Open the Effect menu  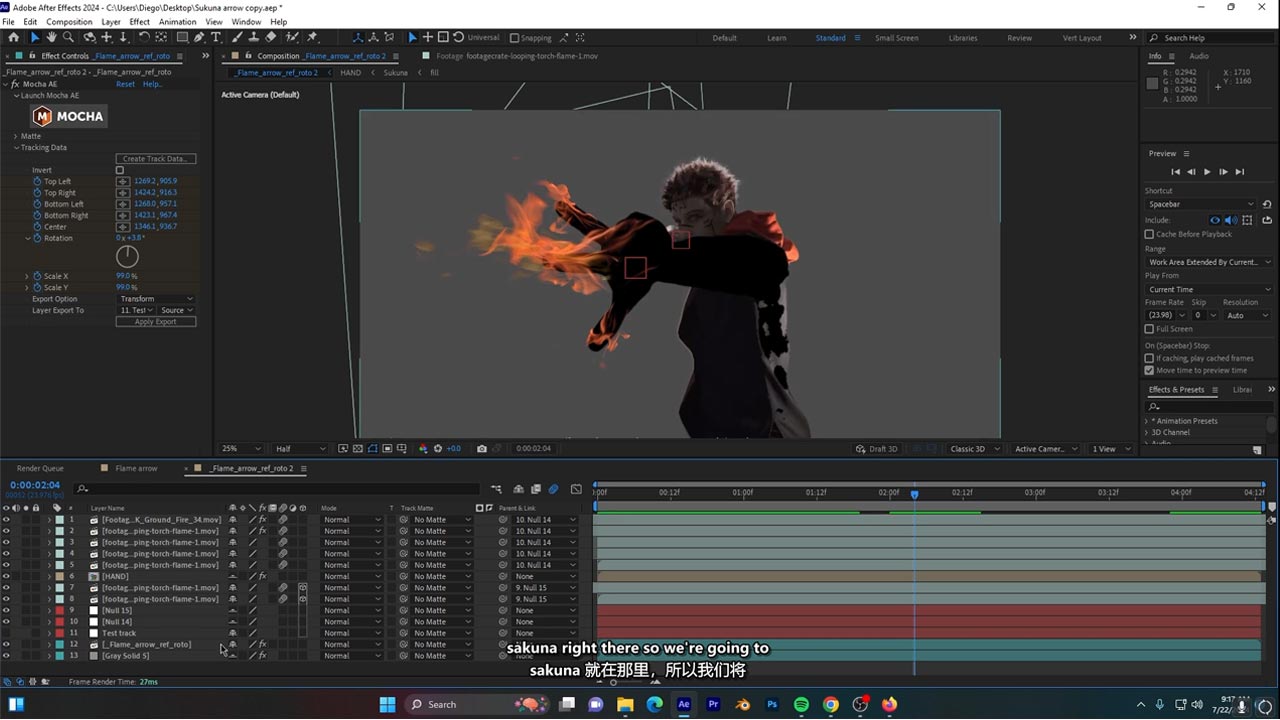coord(139,22)
